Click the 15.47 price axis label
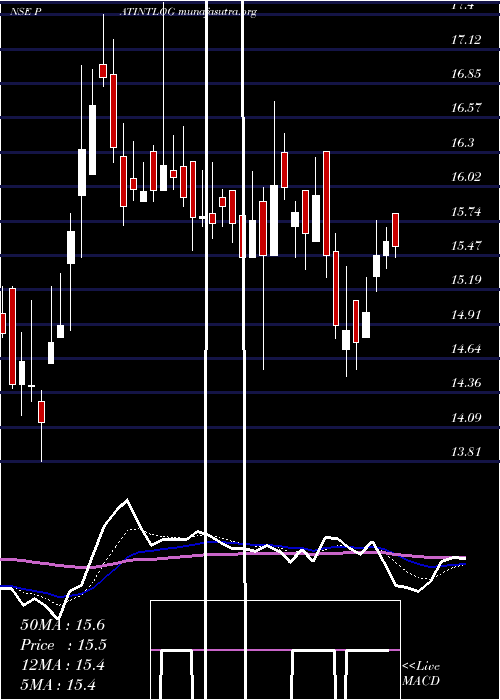500x700 pixels. click(466, 246)
